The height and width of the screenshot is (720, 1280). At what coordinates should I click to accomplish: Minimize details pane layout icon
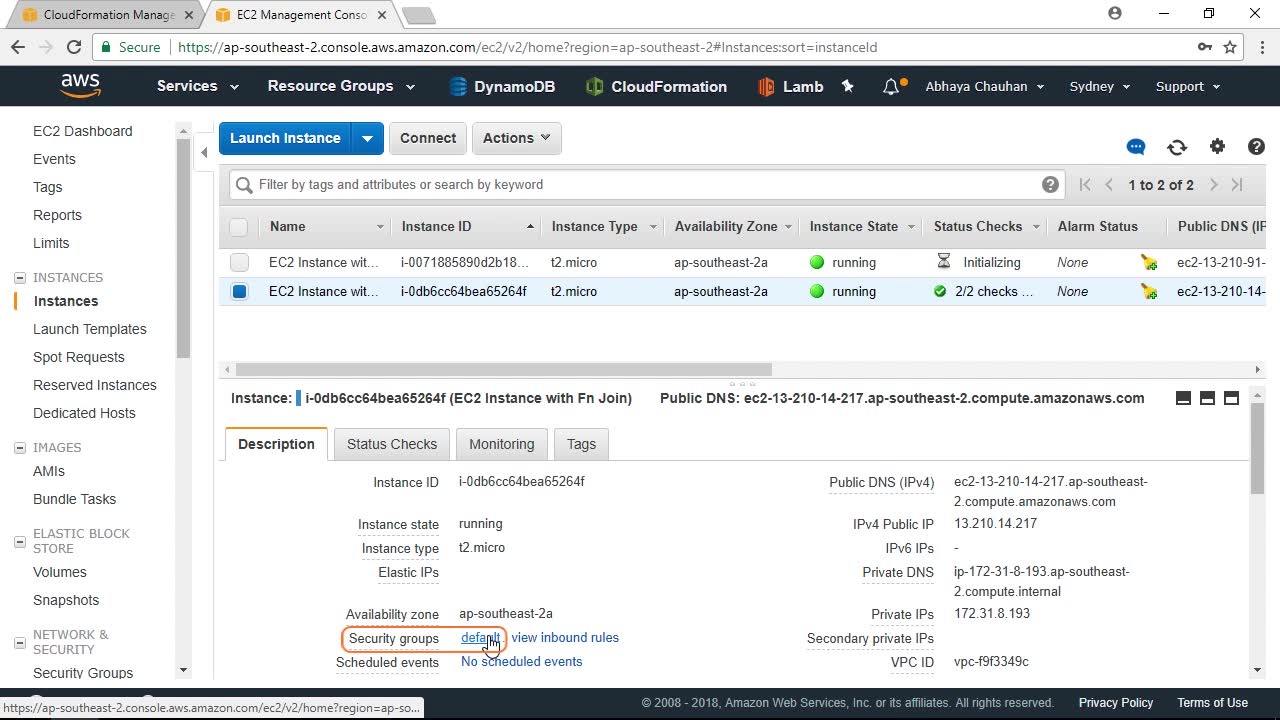pos(1183,398)
